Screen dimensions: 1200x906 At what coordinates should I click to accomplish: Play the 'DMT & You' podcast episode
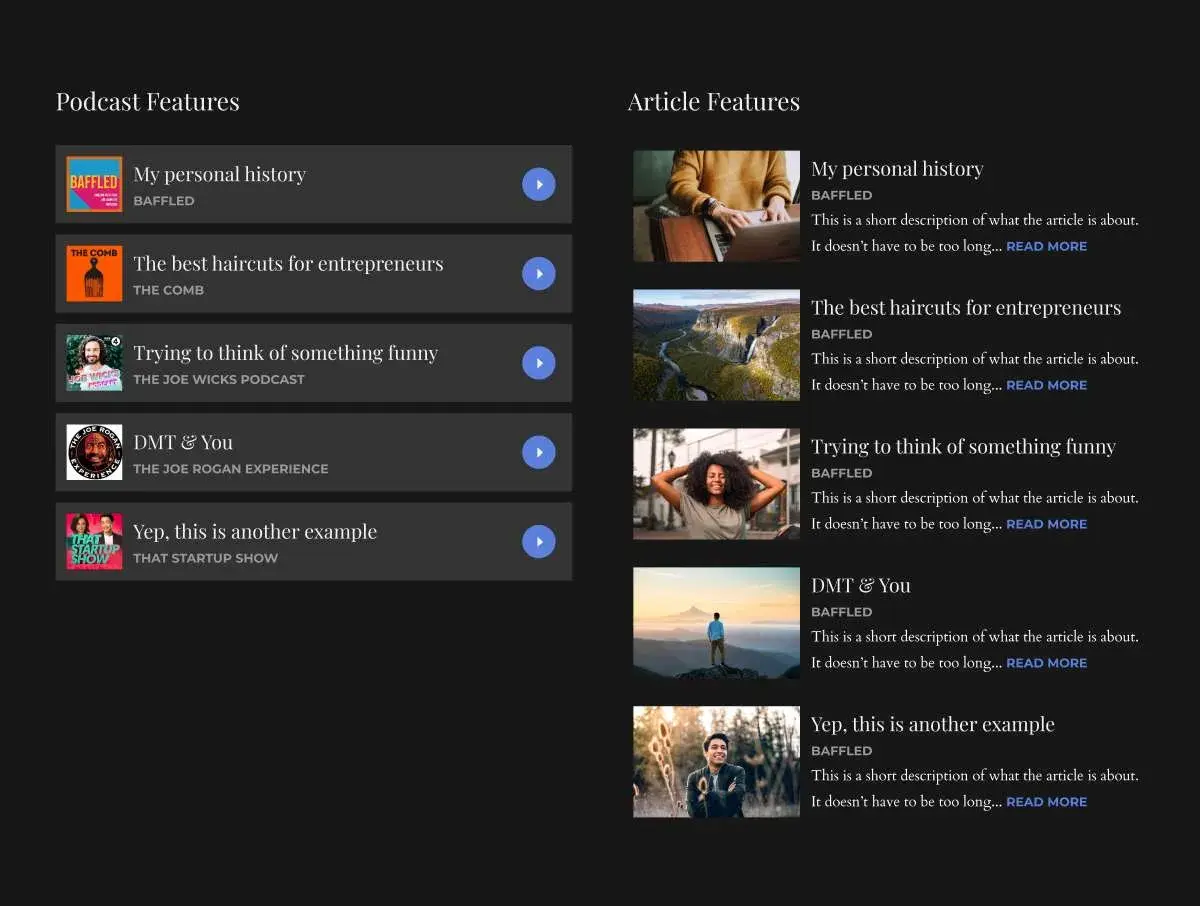click(x=538, y=452)
